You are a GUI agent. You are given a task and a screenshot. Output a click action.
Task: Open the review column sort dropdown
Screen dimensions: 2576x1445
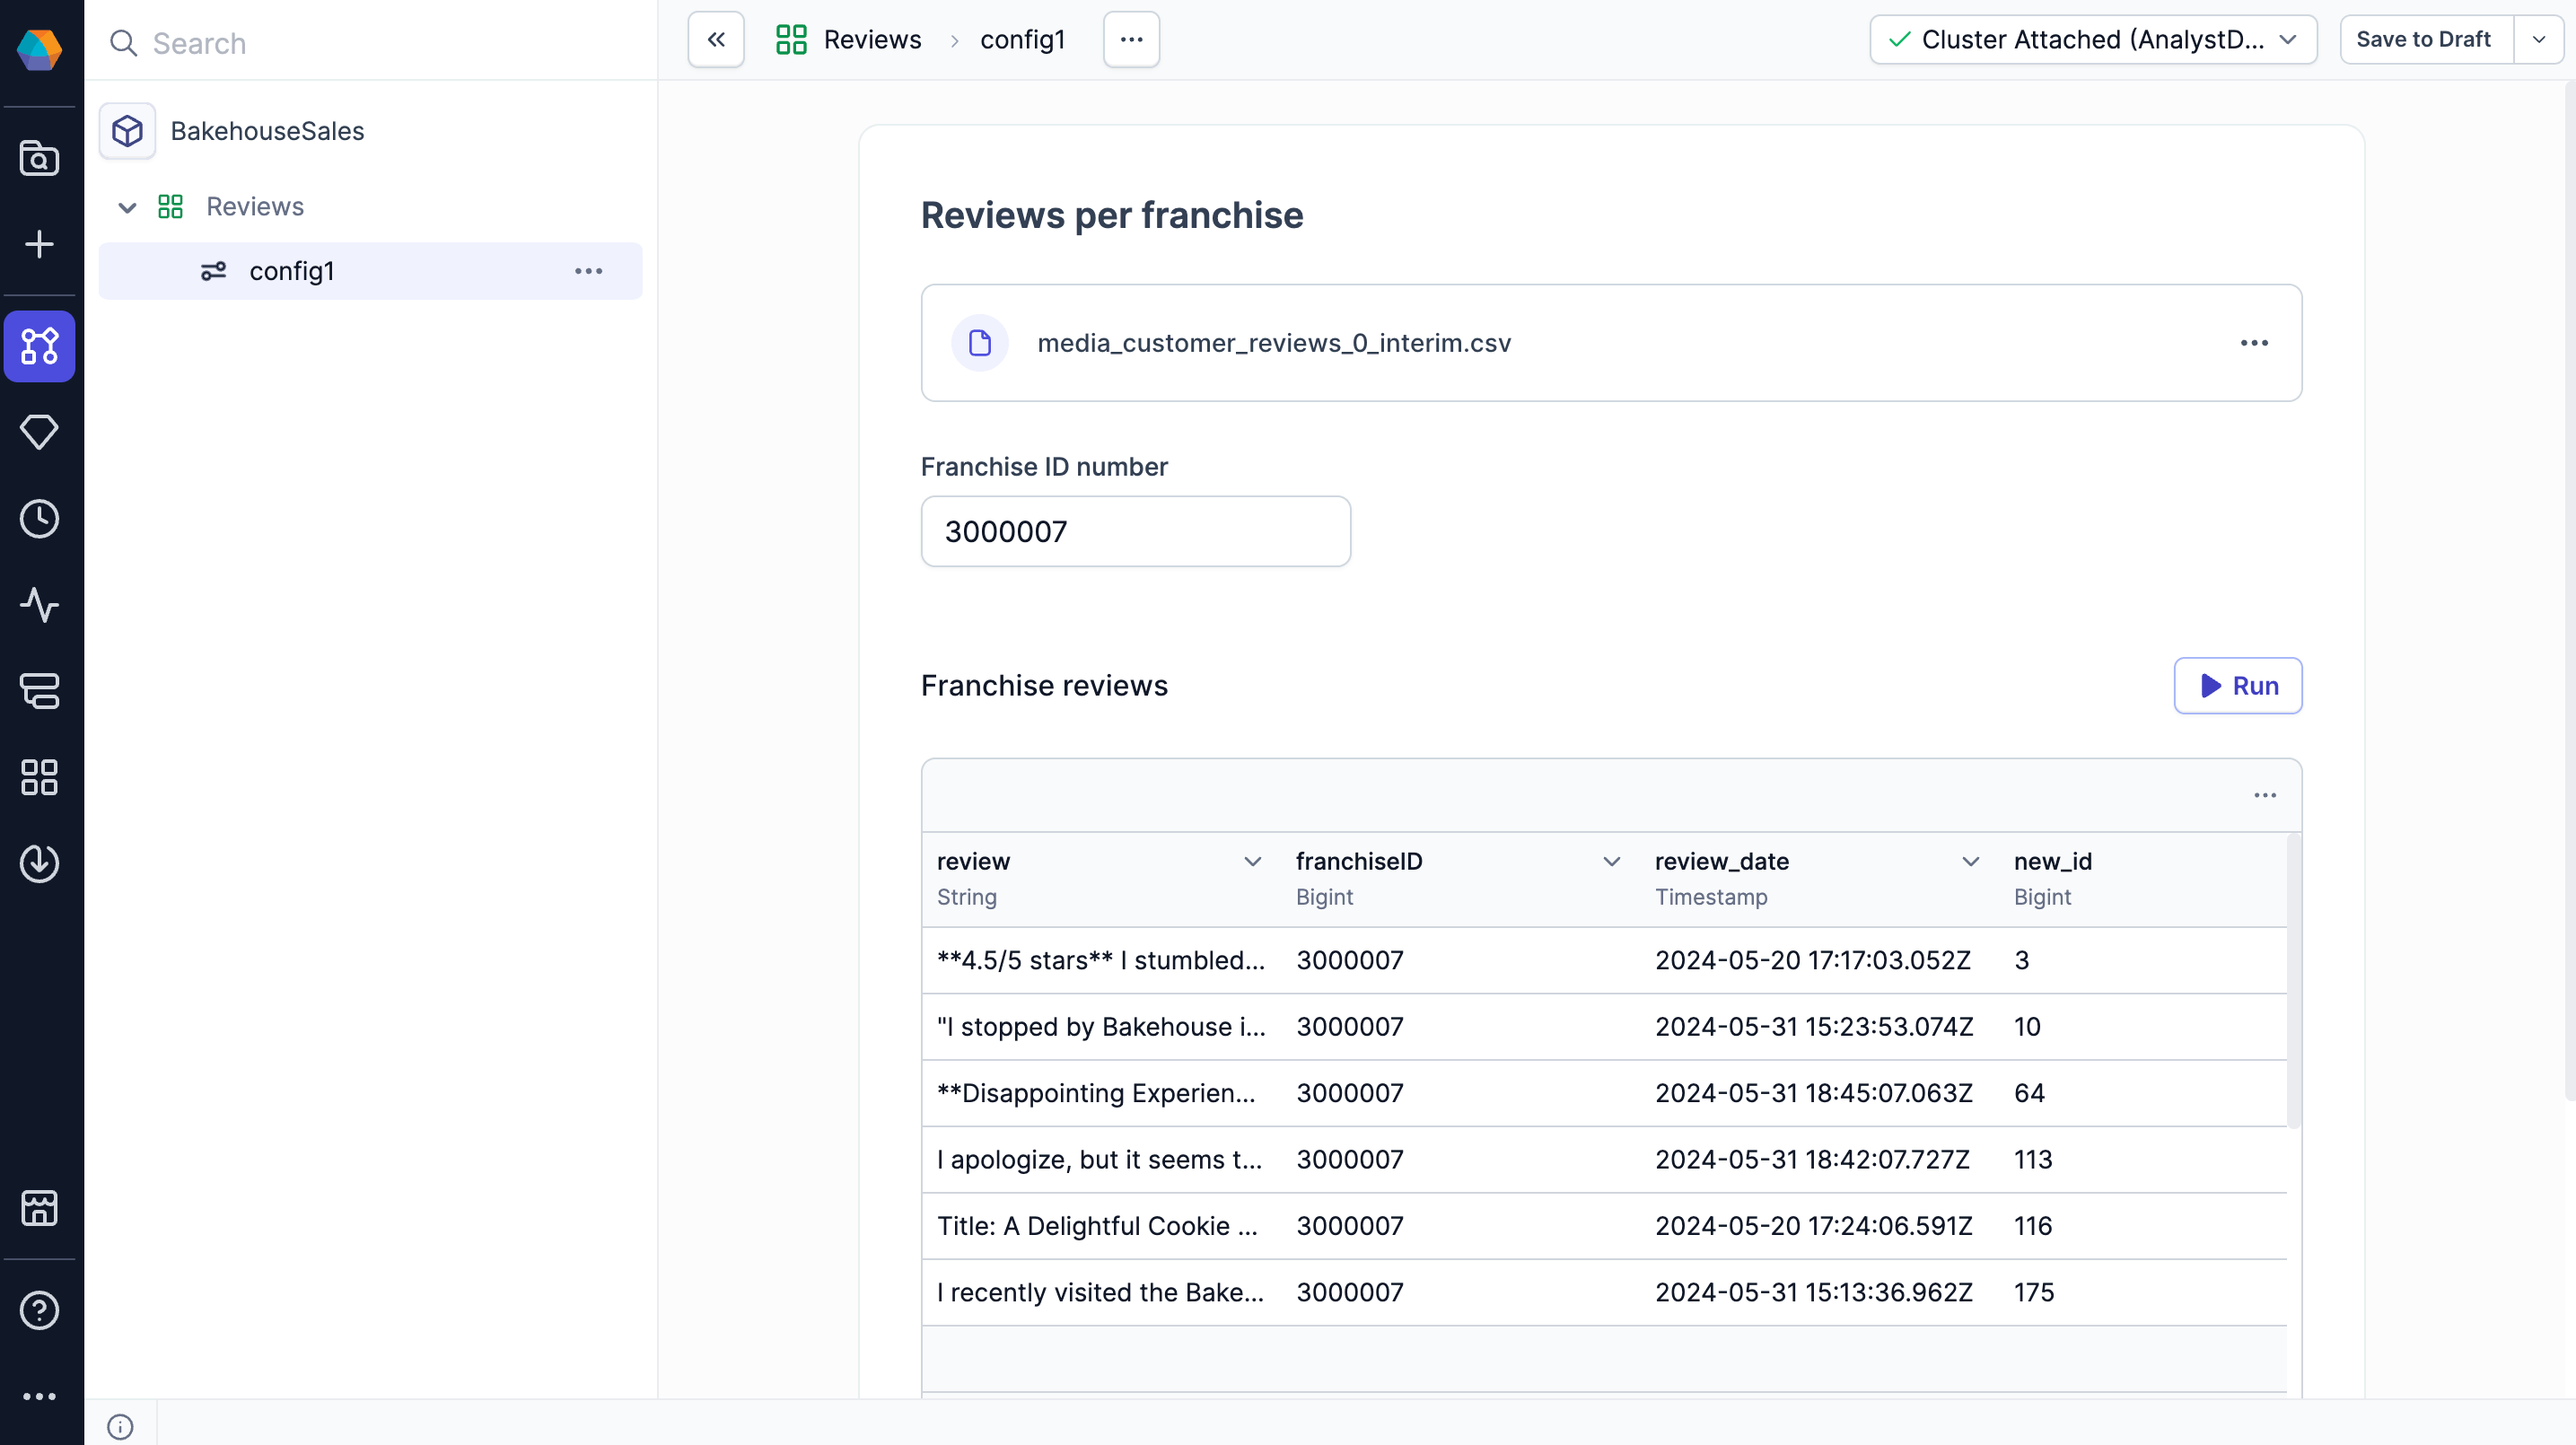click(1252, 862)
